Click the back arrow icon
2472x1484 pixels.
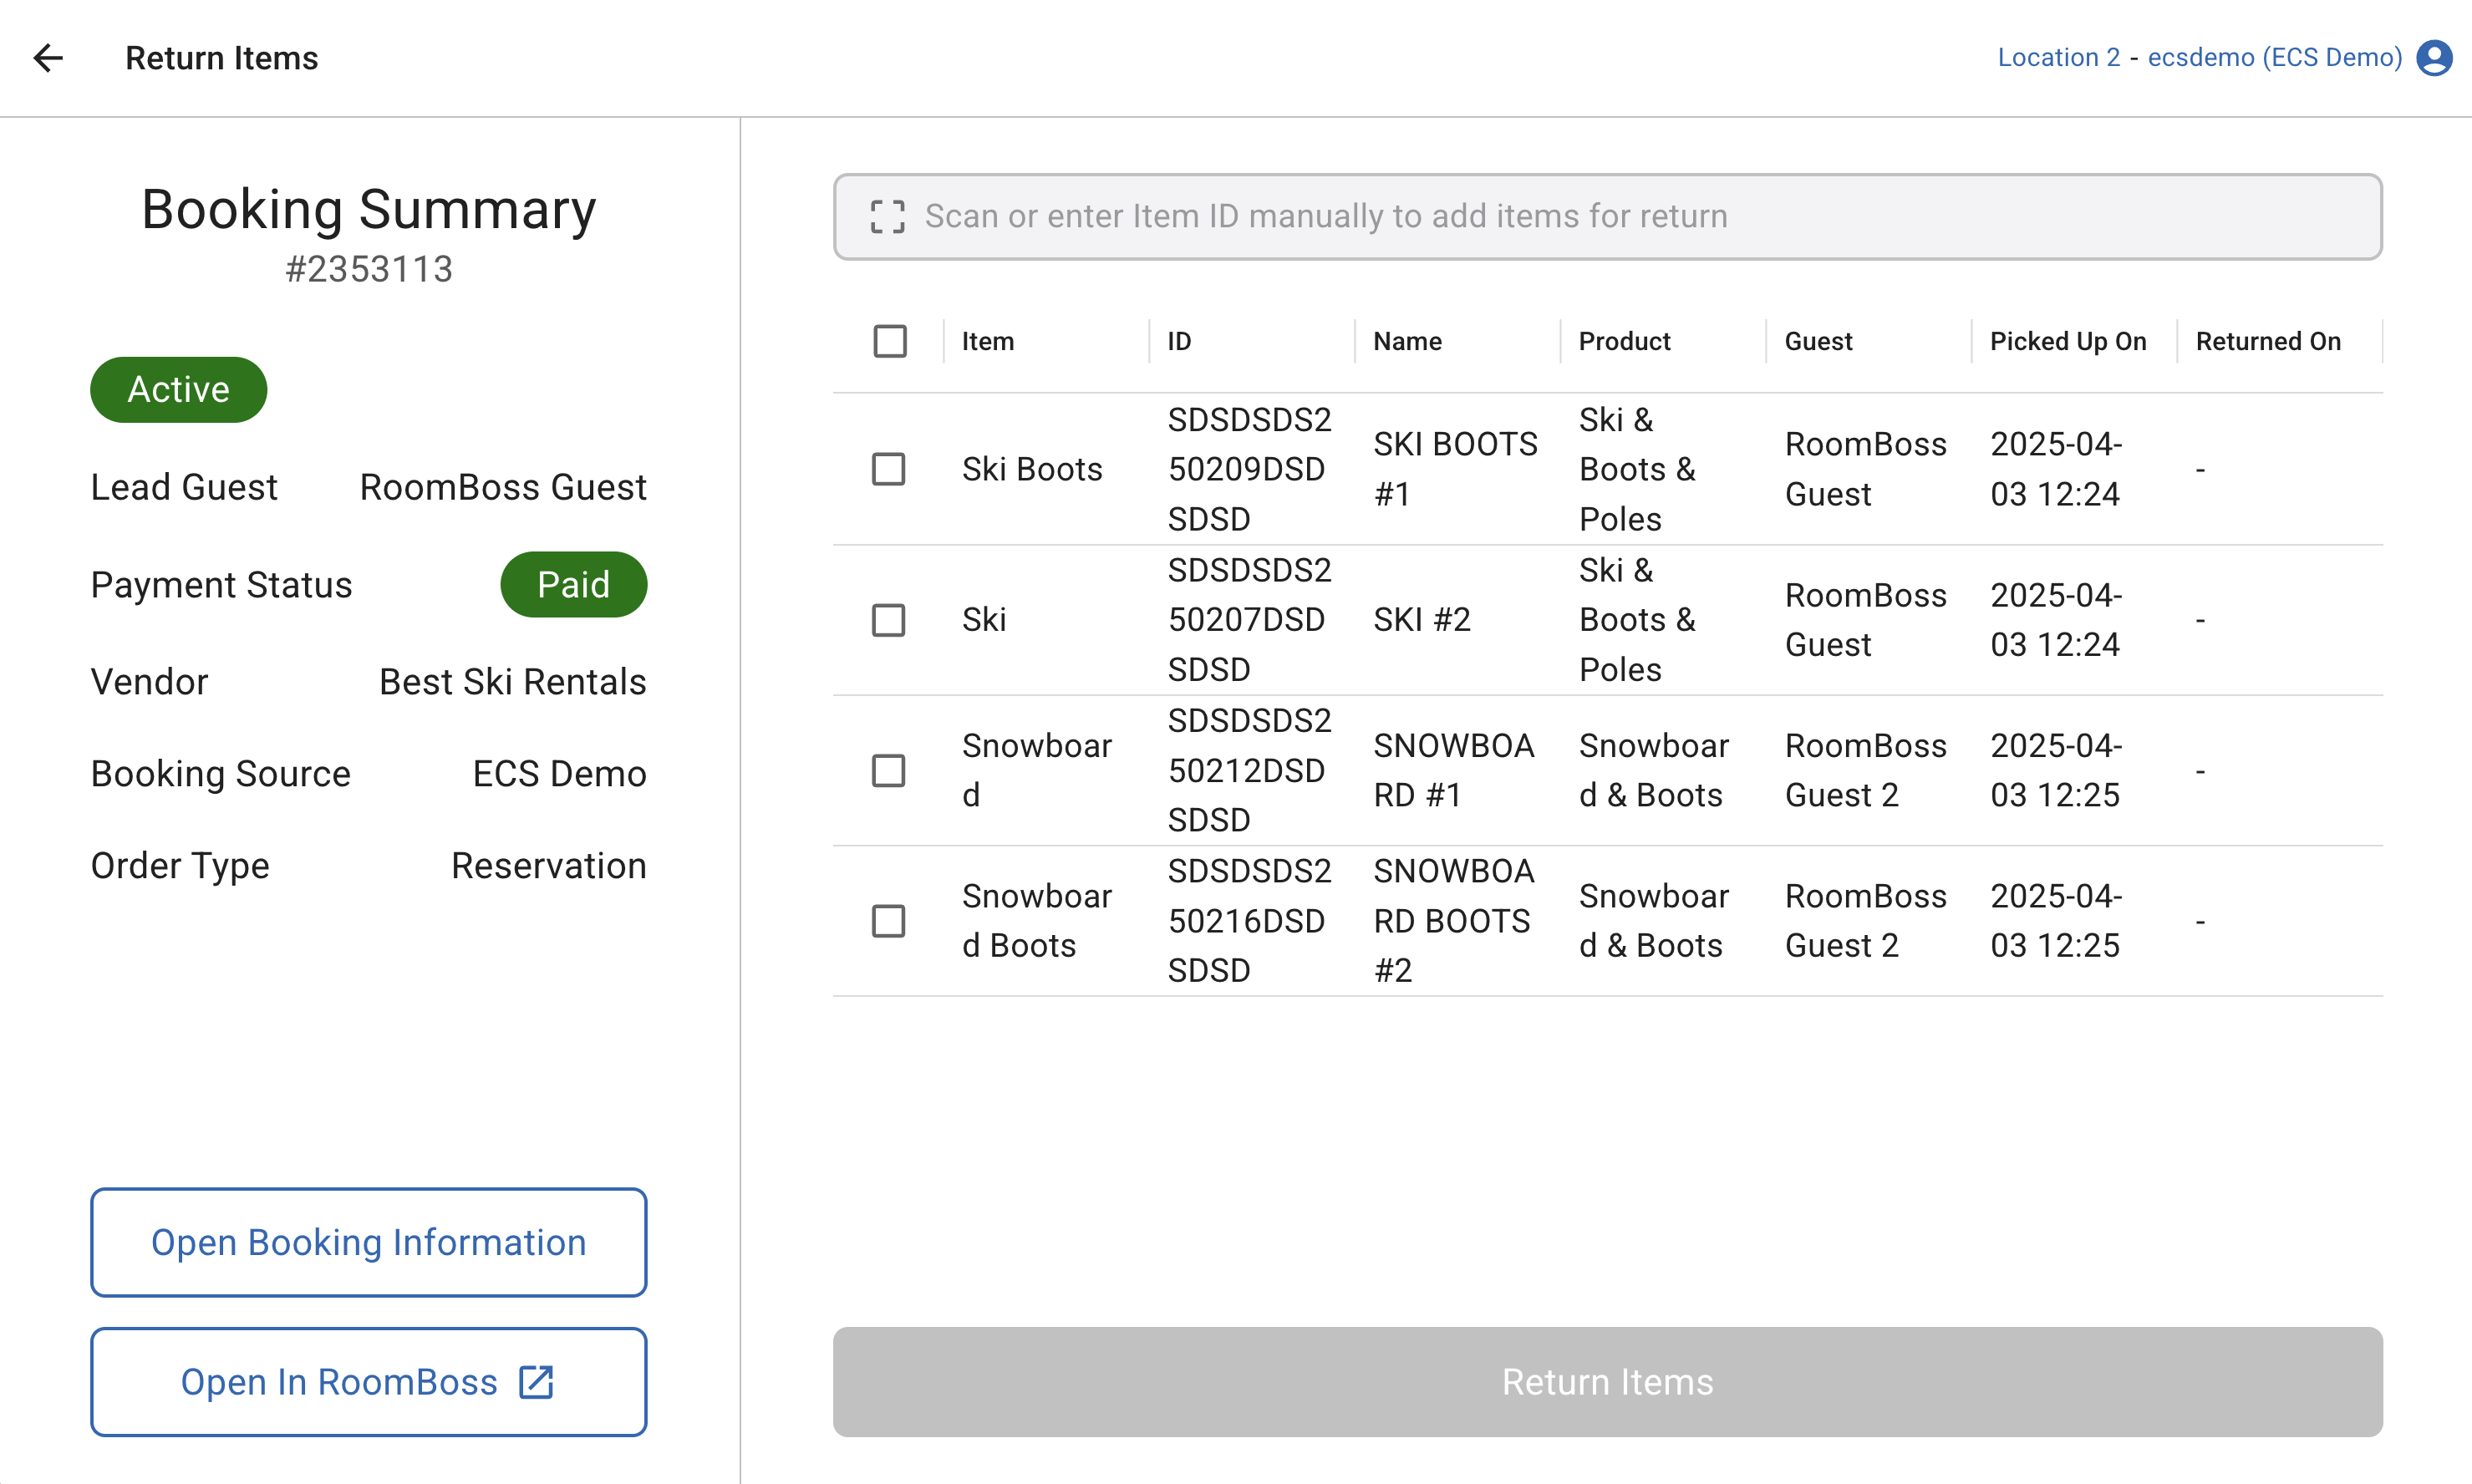click(48, 58)
